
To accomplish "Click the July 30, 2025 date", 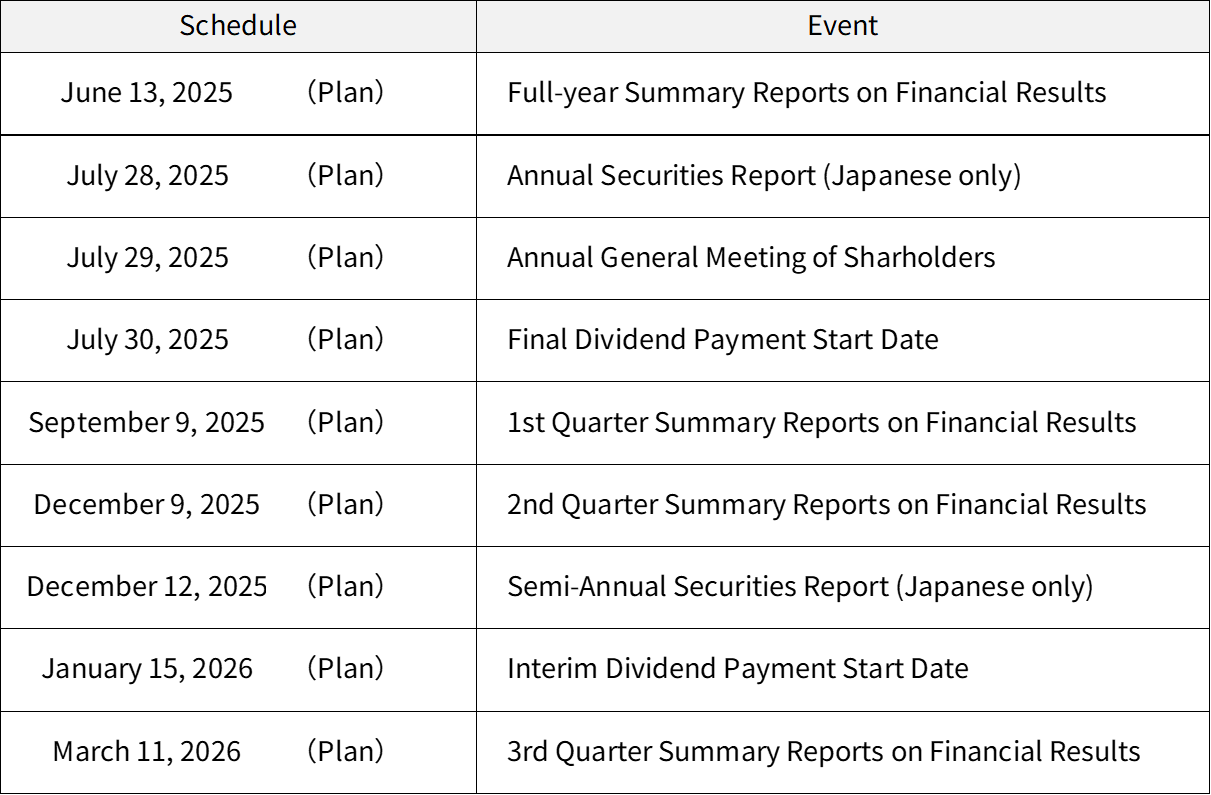I will point(148,339).
